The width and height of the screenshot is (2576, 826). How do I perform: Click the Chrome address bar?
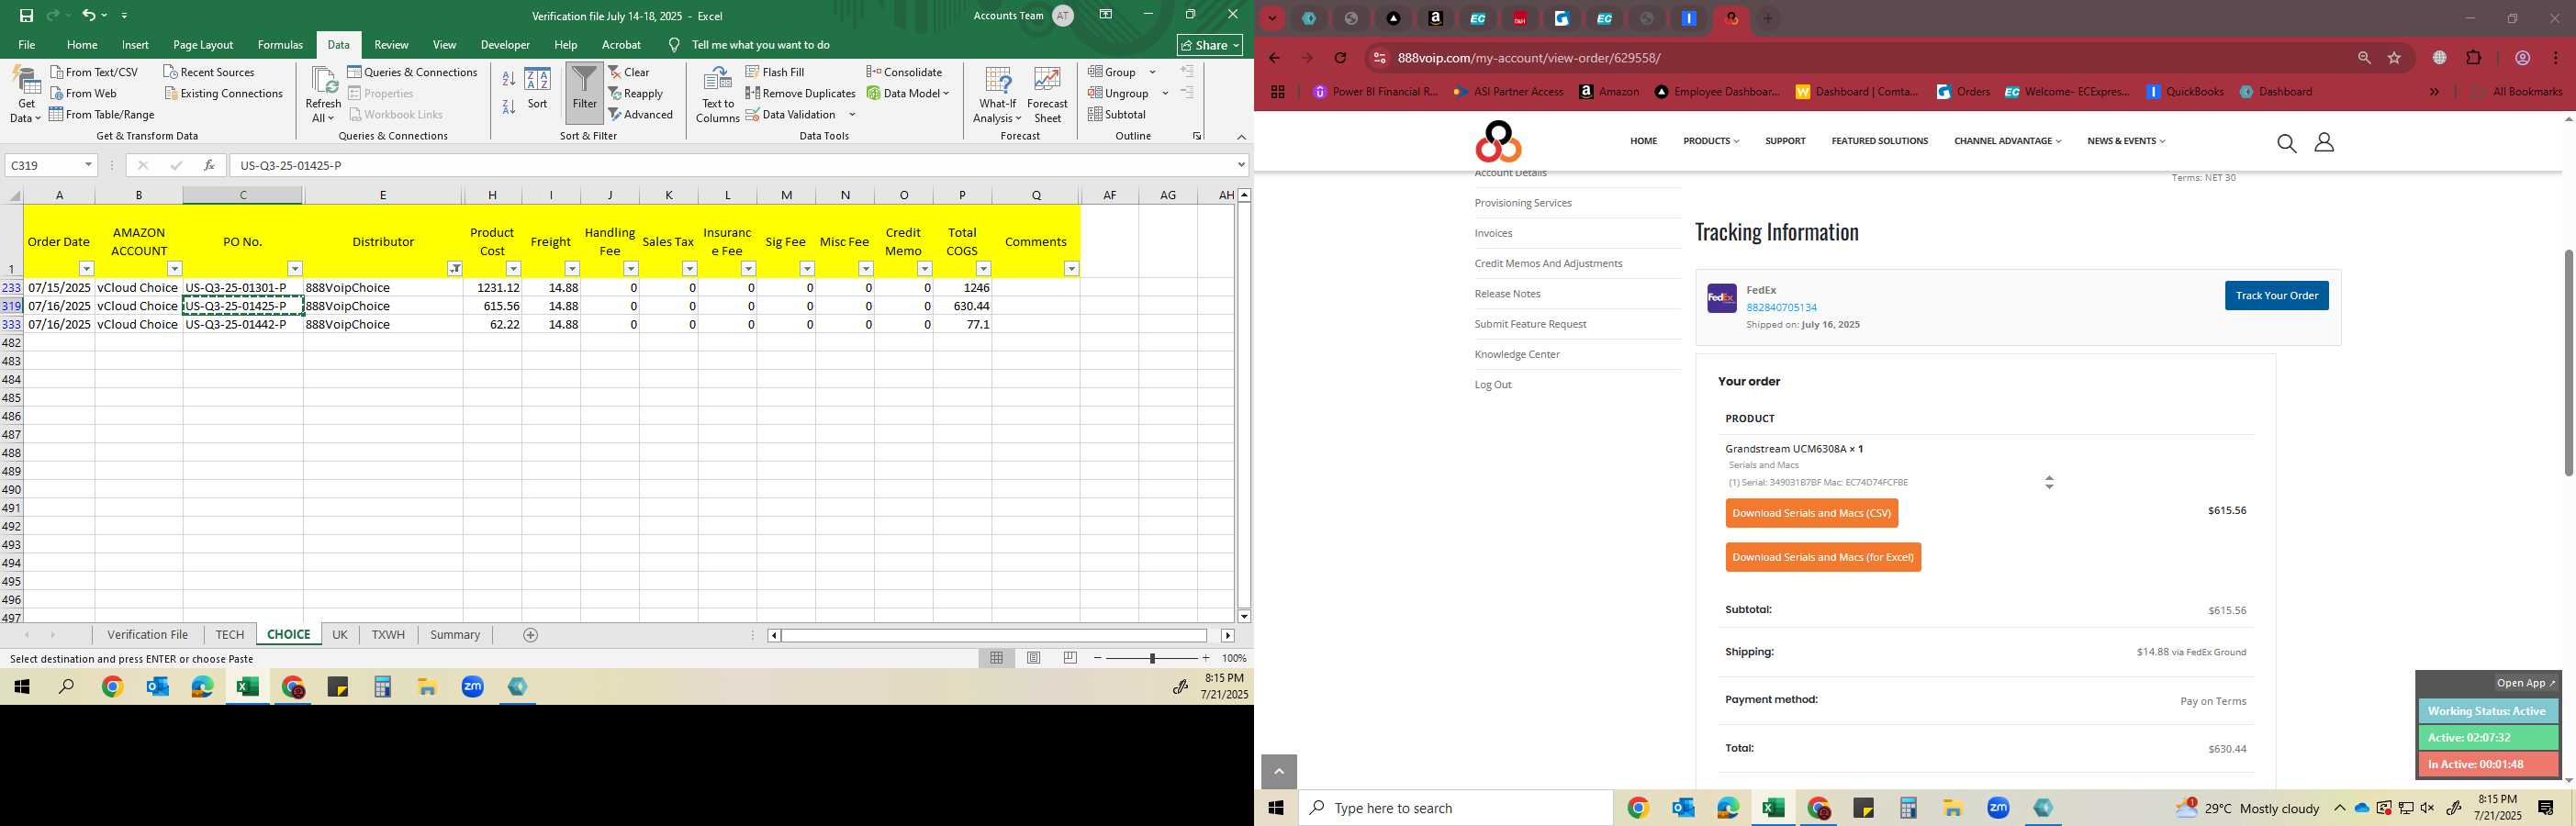coord(1860,58)
